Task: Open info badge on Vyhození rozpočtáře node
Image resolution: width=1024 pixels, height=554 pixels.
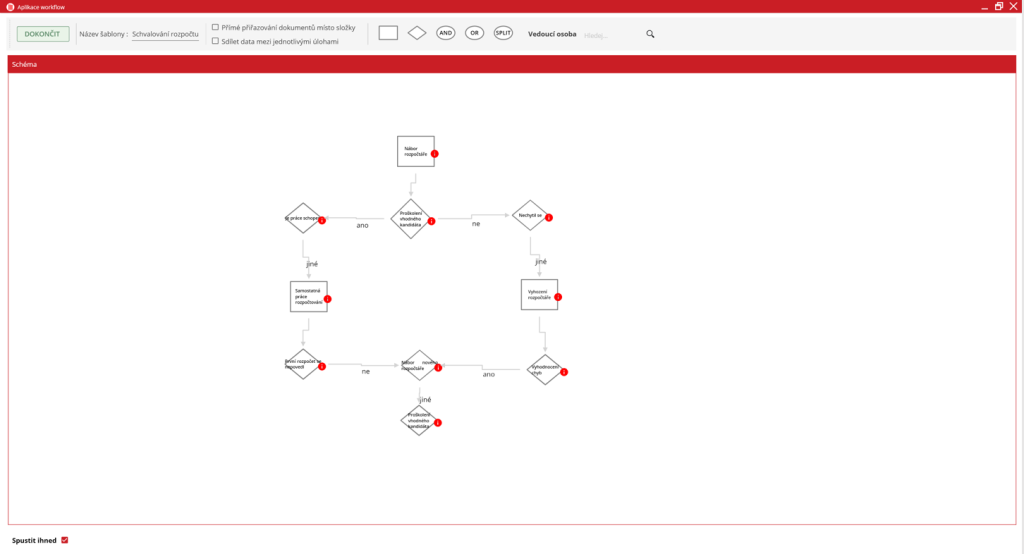Action: 558,297
